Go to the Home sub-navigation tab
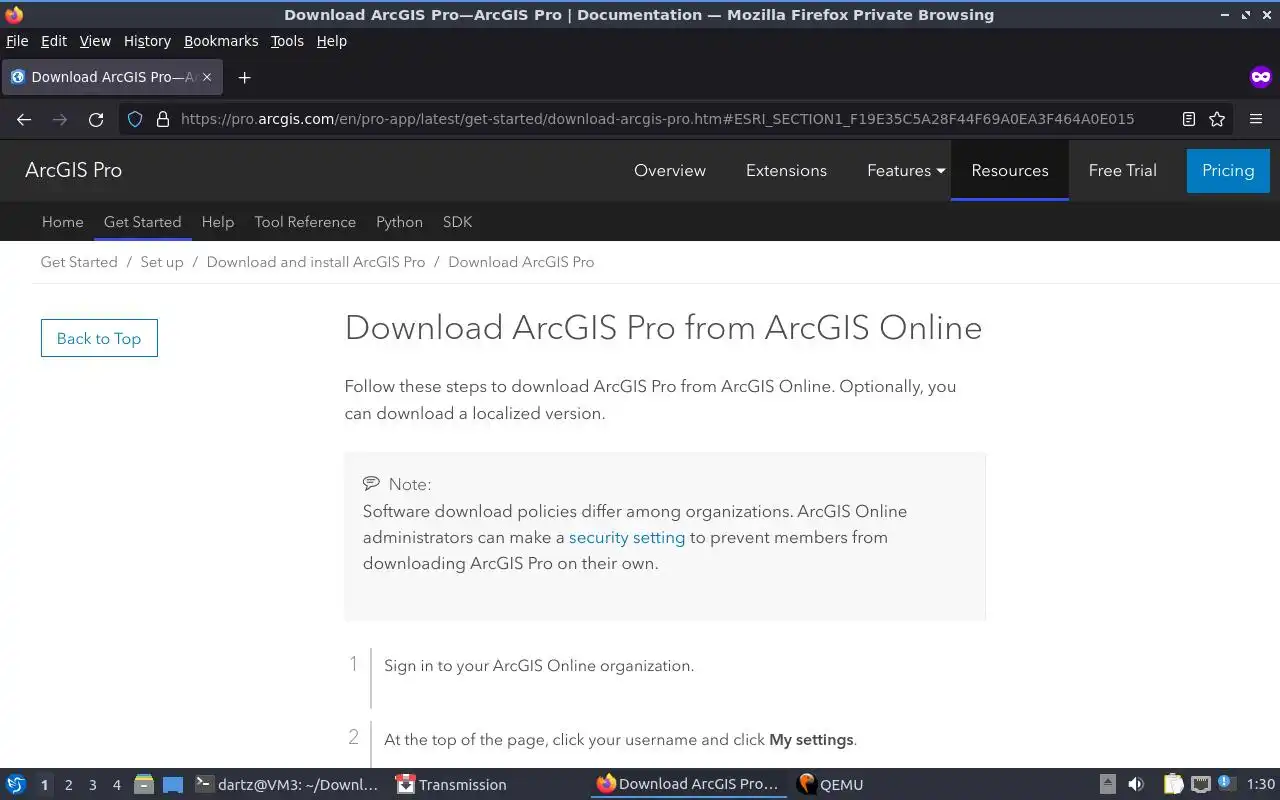 pos(62,222)
